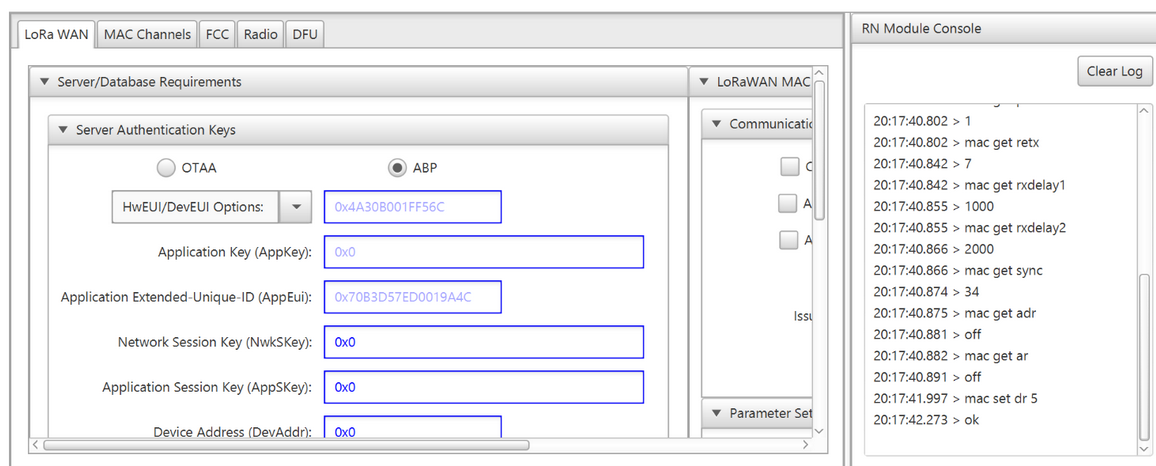The image size is (1156, 466).
Task: Click the horizontal scrollbar of the LoRa WAN panel
Action: [286, 445]
